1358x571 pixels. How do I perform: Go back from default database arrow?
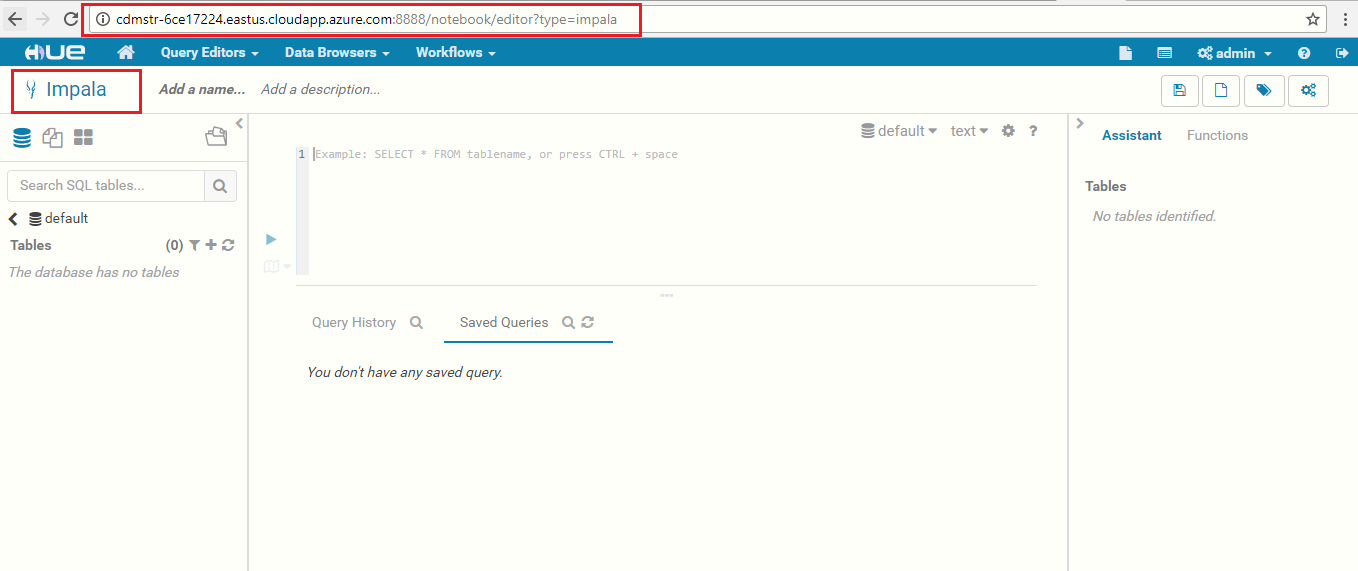click(14, 219)
